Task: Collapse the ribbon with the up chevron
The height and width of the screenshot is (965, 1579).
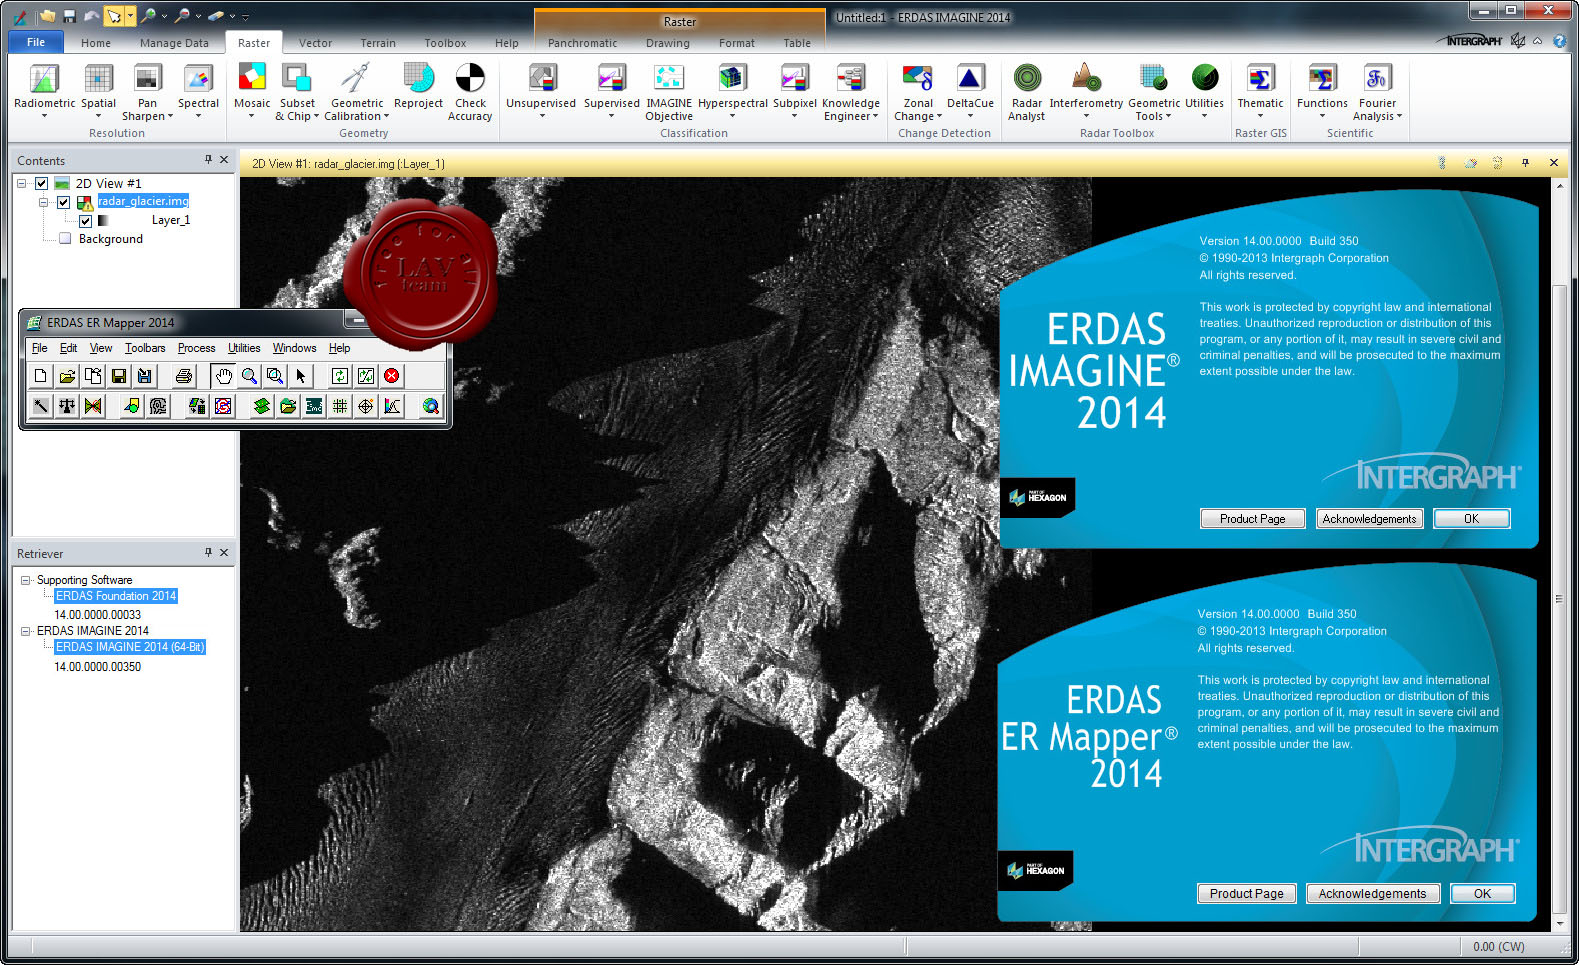Action: [1538, 41]
